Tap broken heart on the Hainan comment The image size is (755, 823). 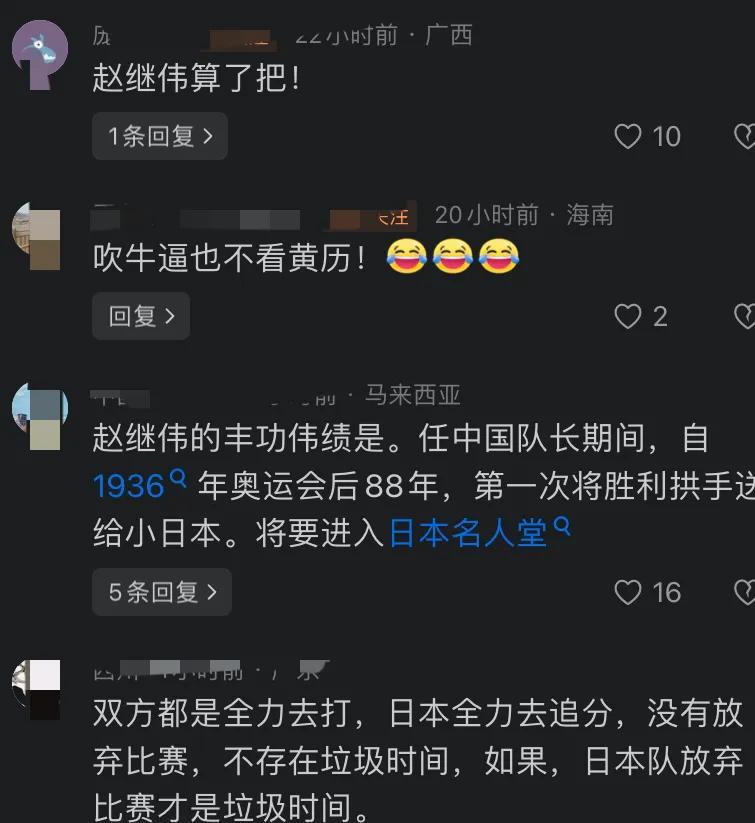[744, 316]
